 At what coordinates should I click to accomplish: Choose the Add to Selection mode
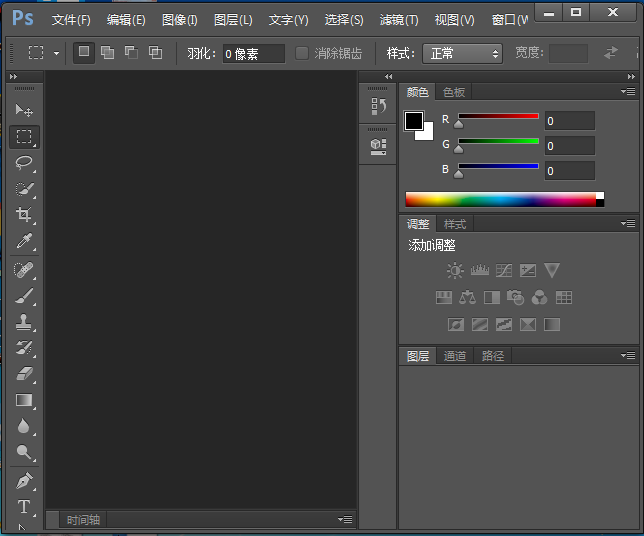click(107, 53)
